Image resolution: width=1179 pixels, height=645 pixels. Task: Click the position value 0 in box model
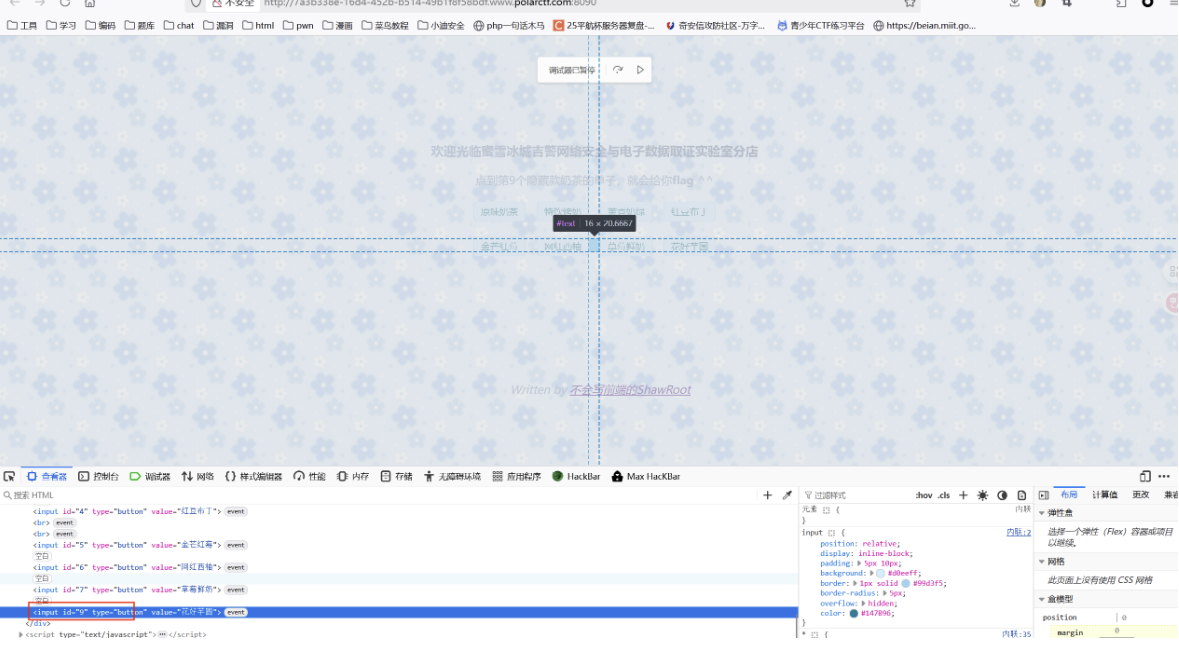pos(1124,618)
